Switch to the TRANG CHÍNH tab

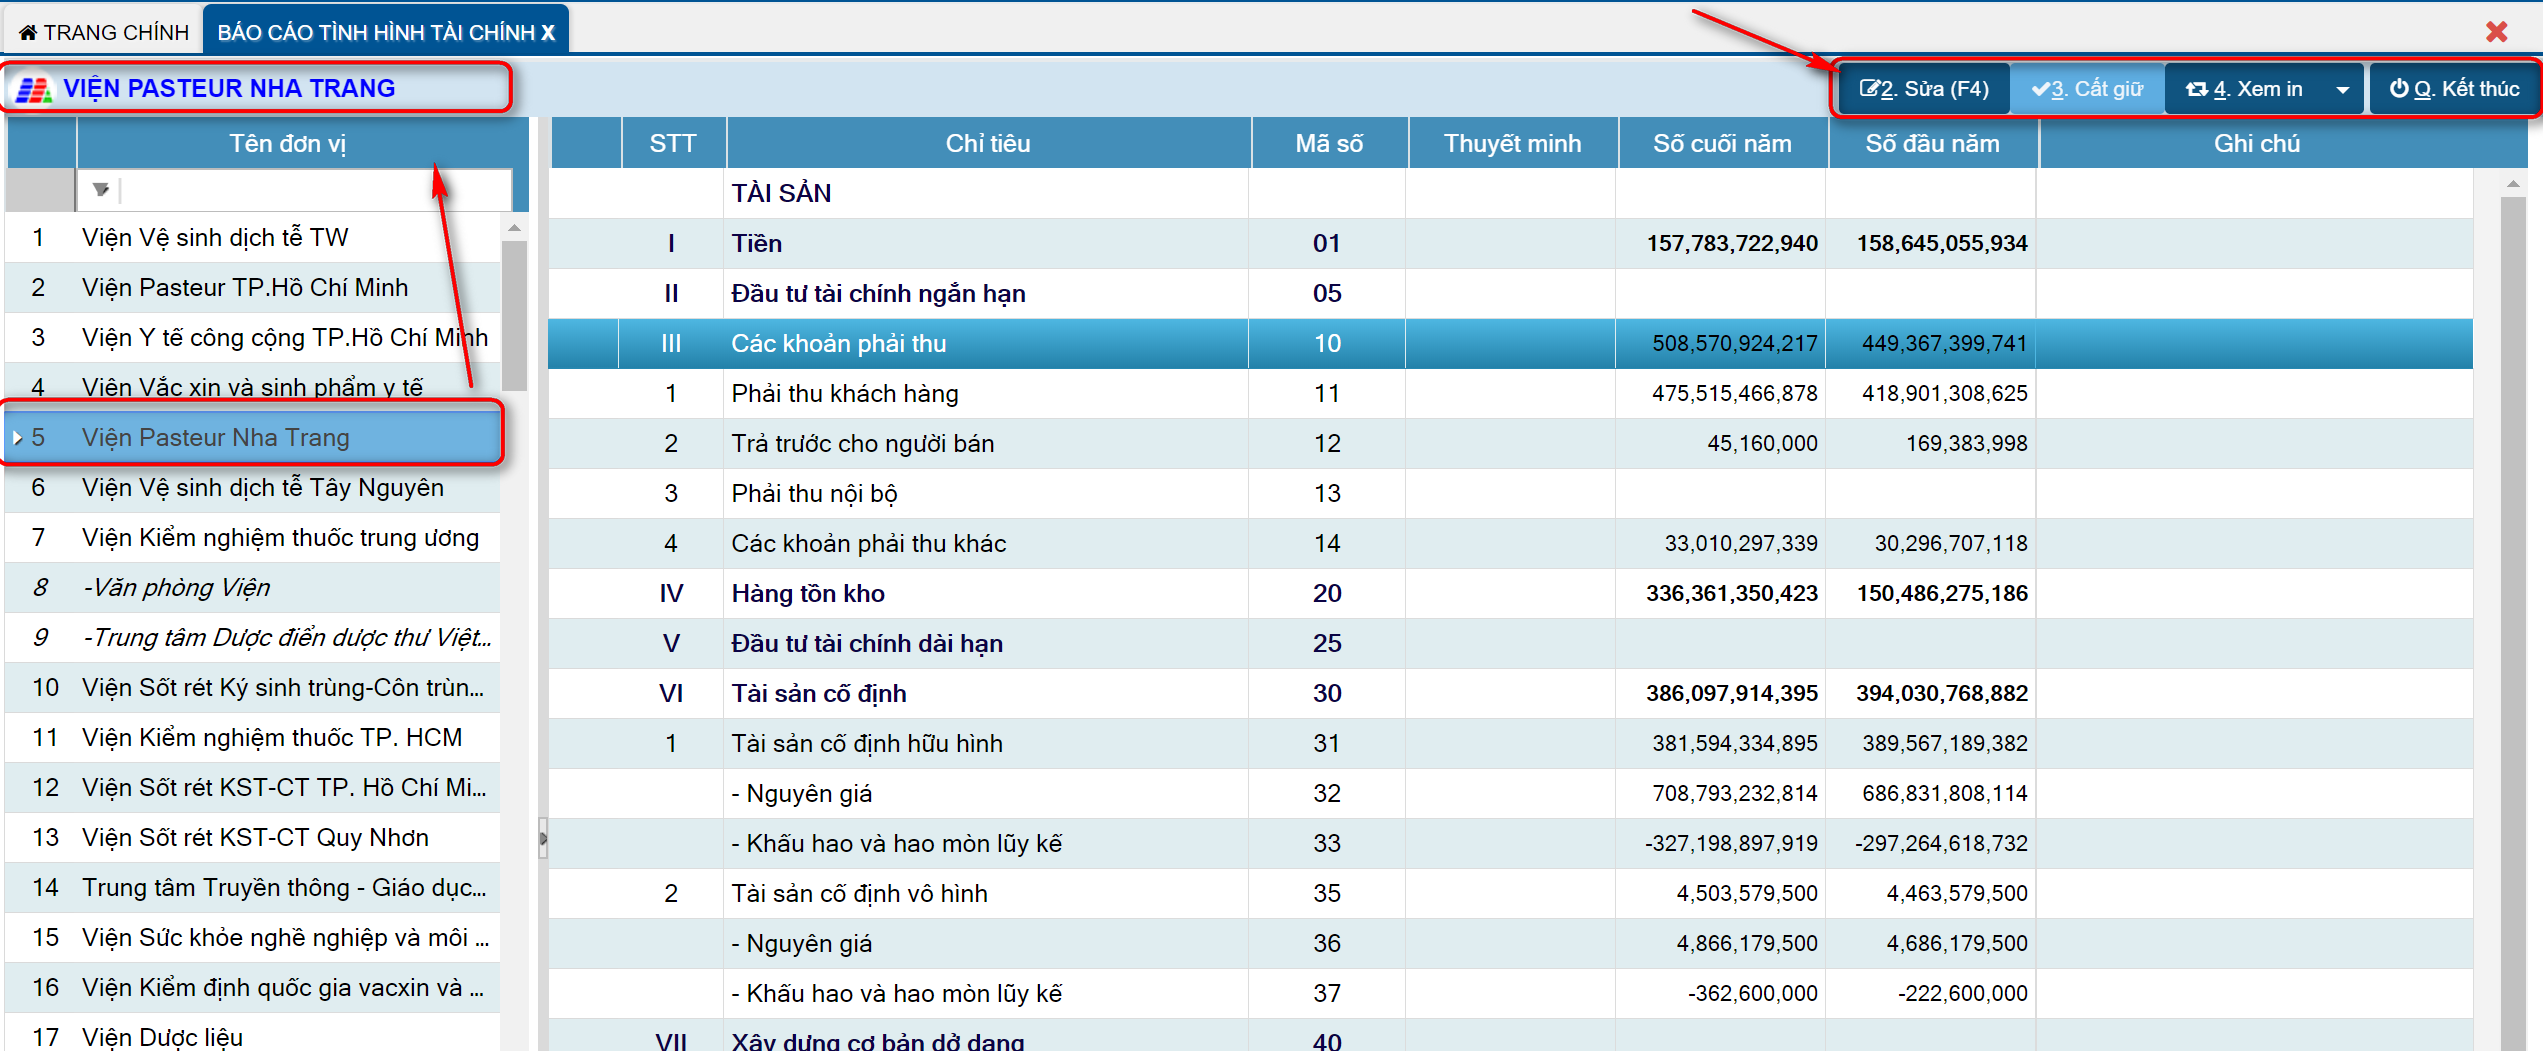coord(104,32)
